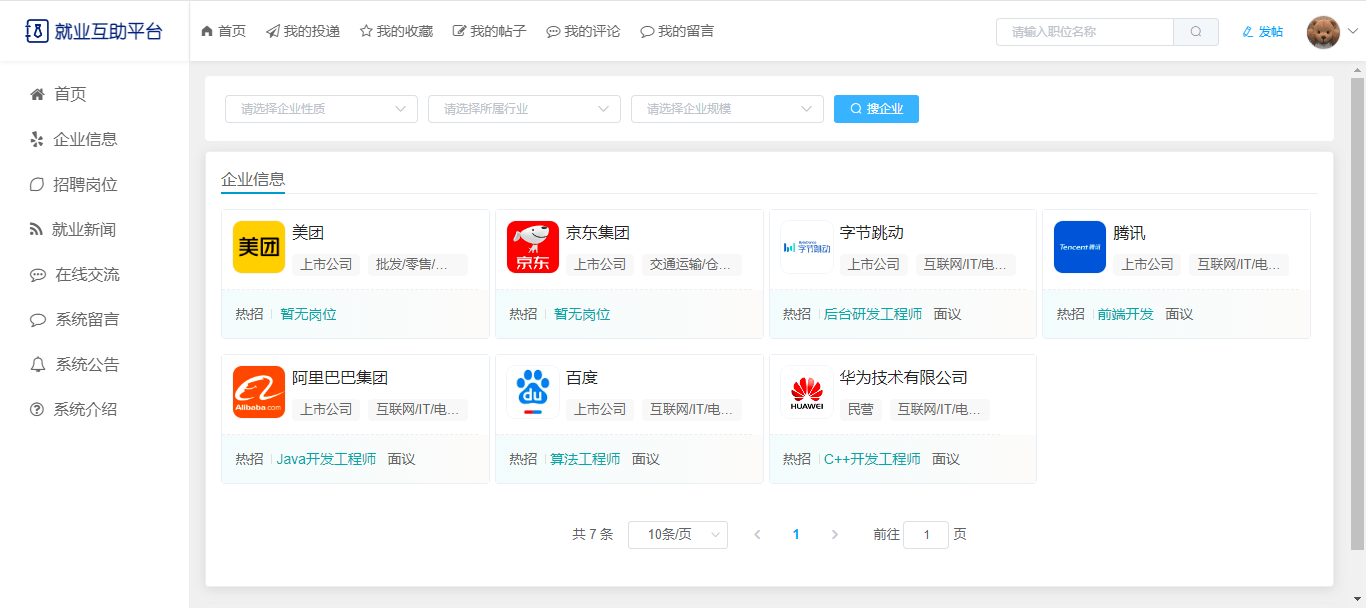Open the 请选择企业规模 dropdown
This screenshot has height=608, width=1366.
point(727,109)
